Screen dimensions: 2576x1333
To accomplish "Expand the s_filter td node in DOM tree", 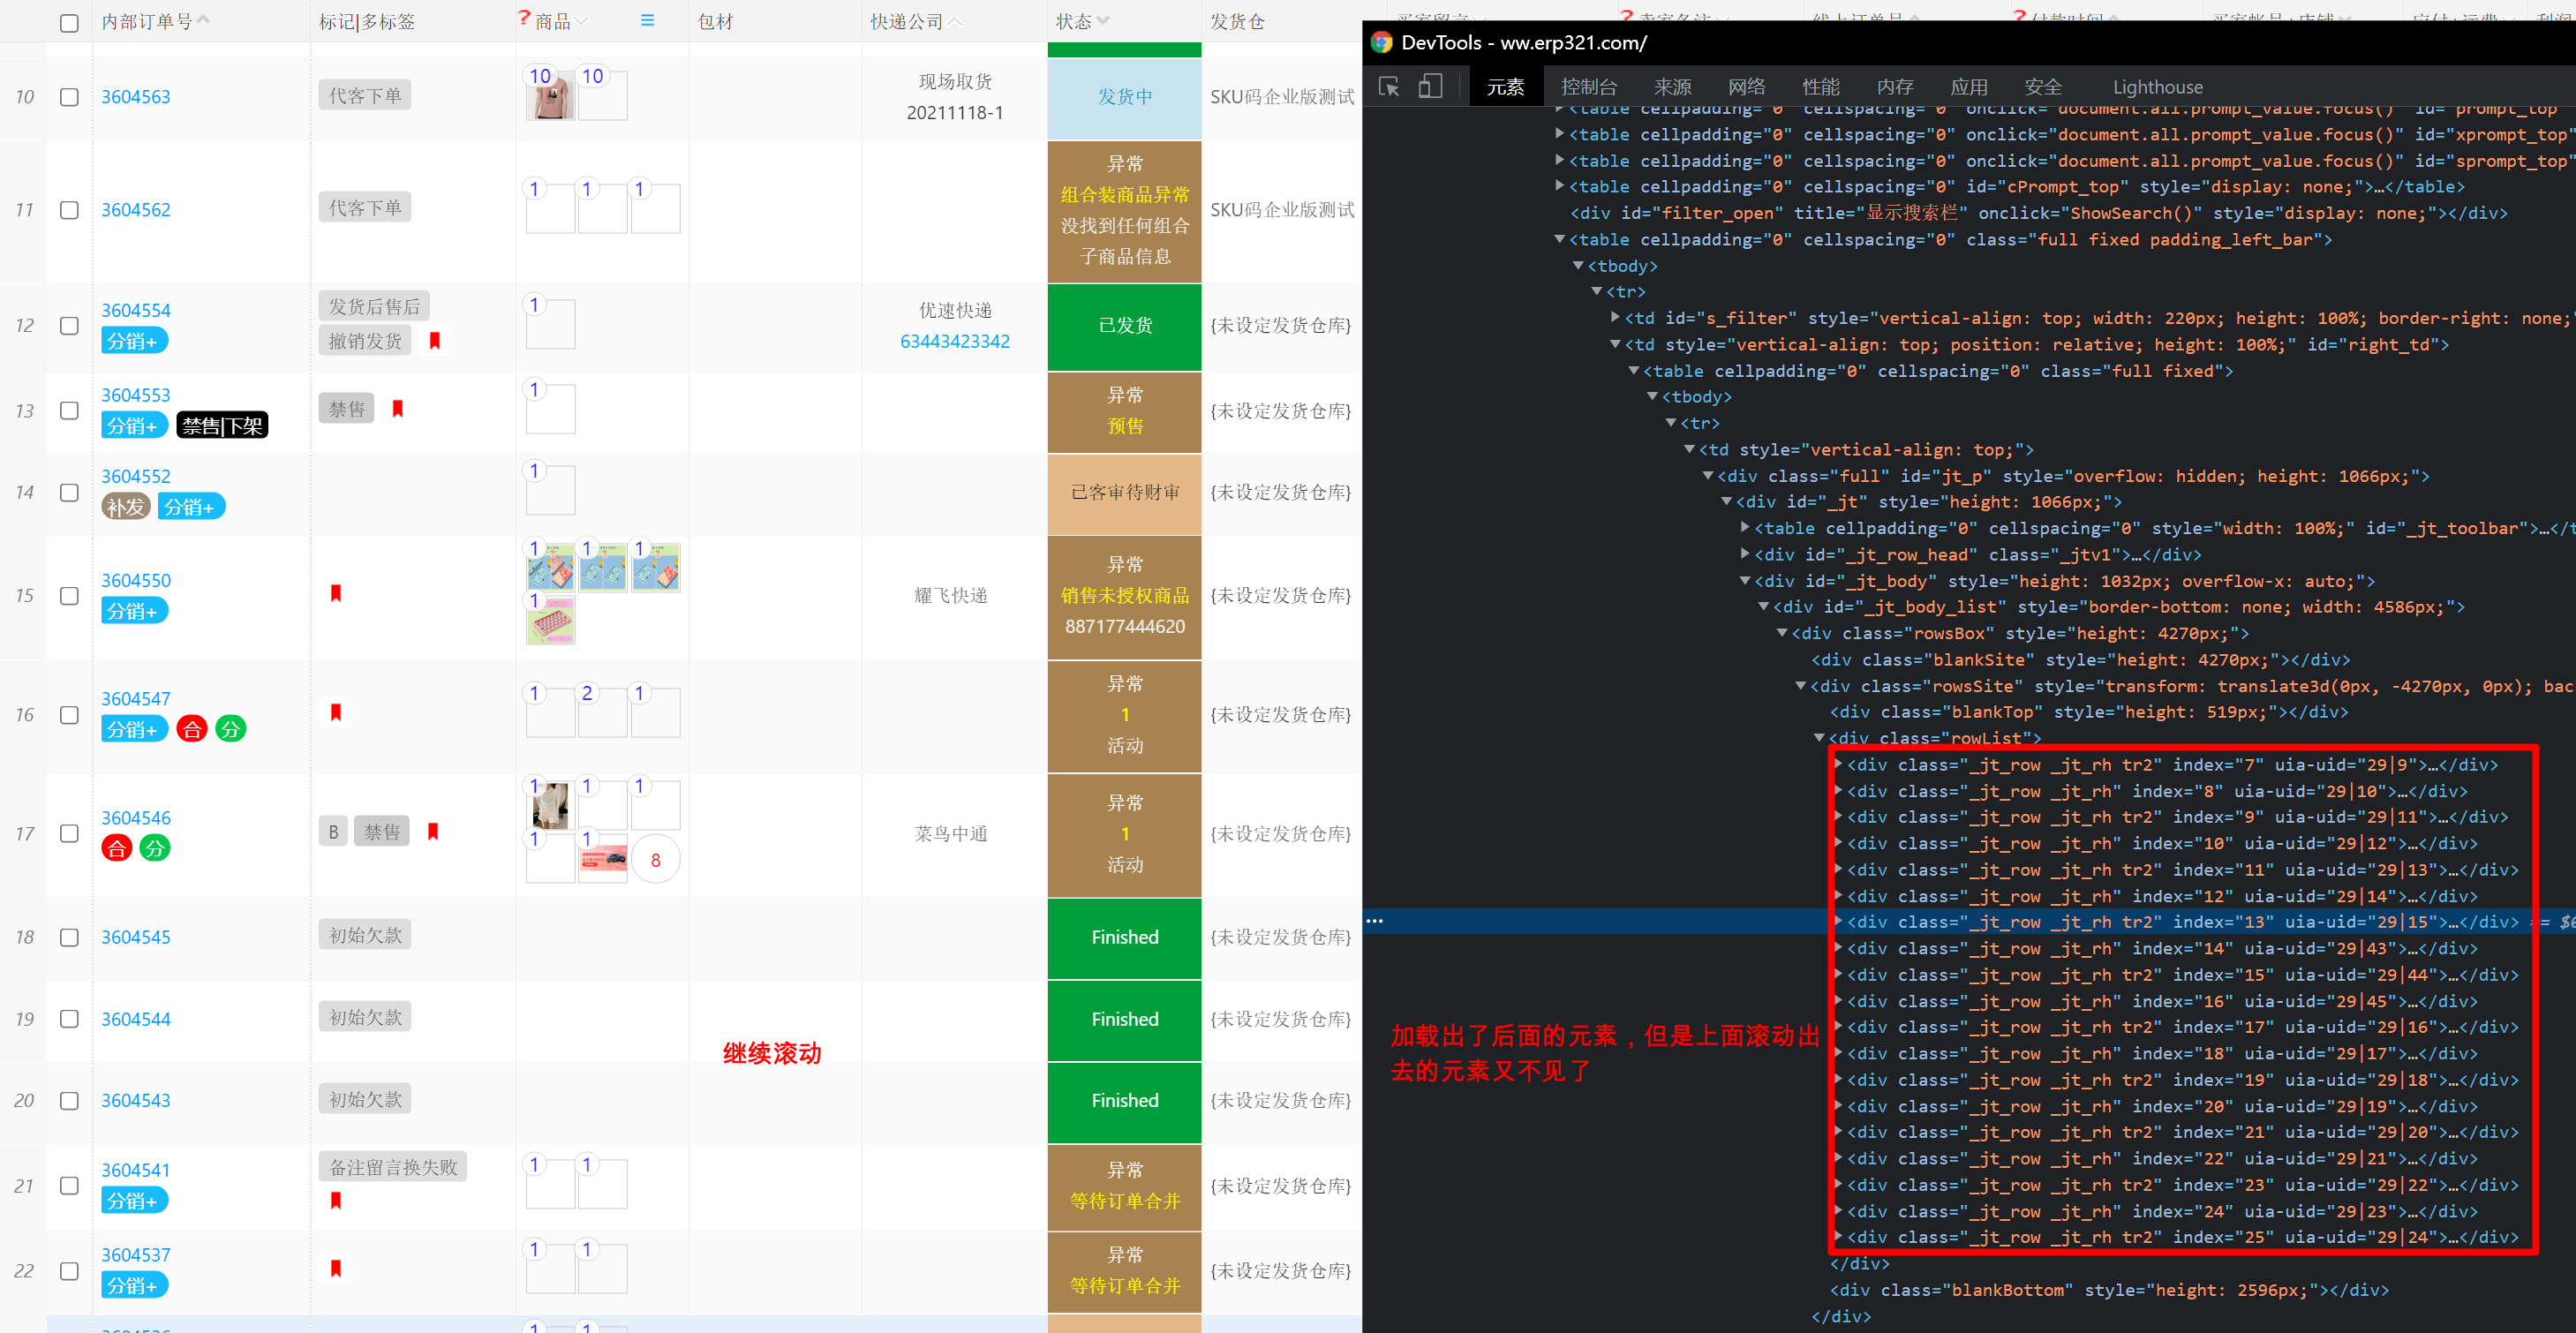I will coord(1615,318).
